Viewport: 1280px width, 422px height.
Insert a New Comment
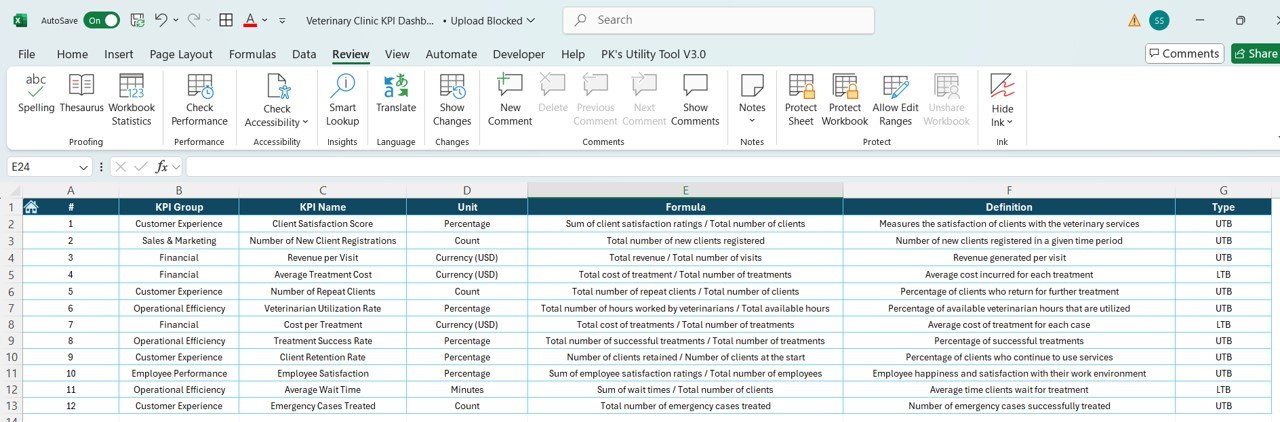(510, 98)
